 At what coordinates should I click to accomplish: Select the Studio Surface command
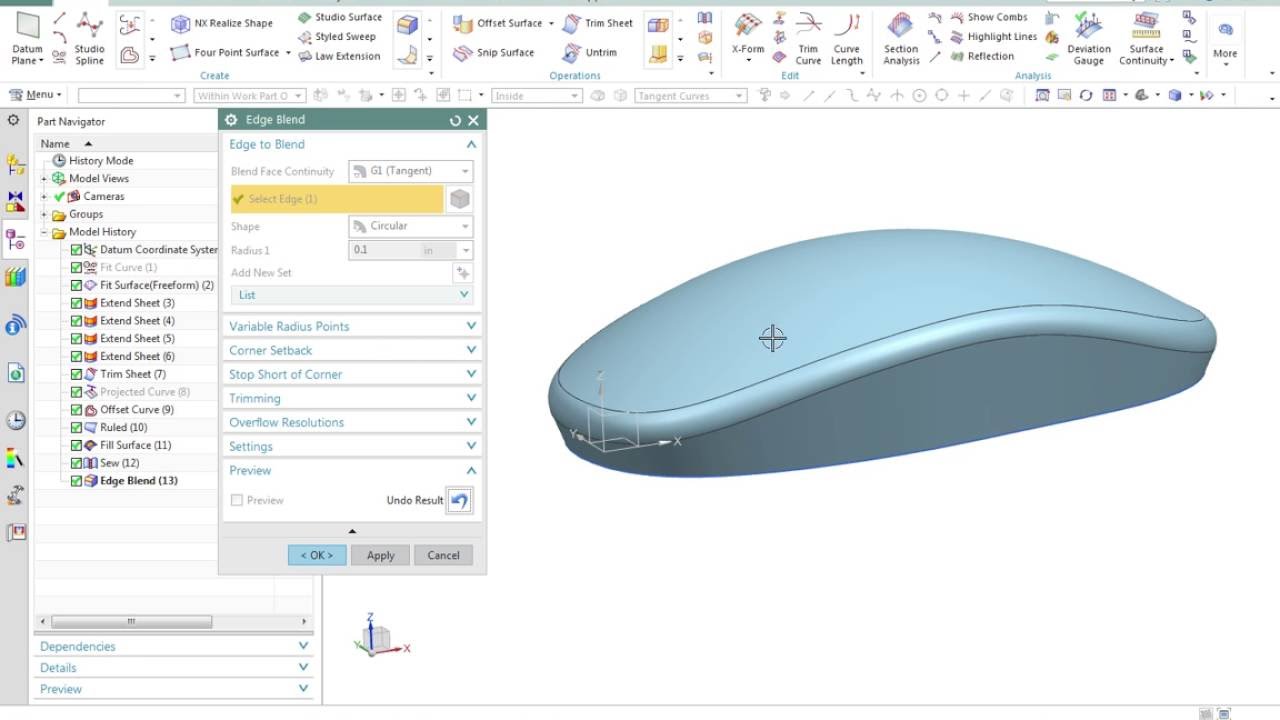click(339, 17)
